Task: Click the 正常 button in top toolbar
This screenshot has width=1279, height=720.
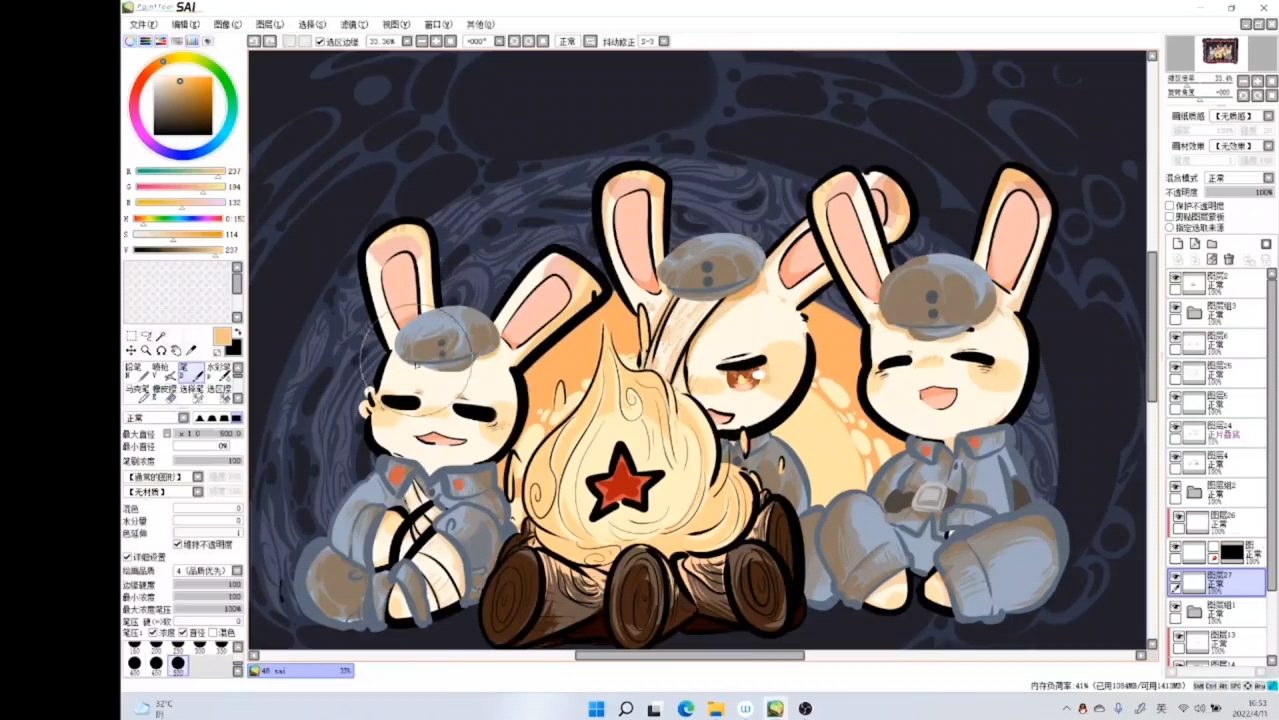Action: [567, 41]
